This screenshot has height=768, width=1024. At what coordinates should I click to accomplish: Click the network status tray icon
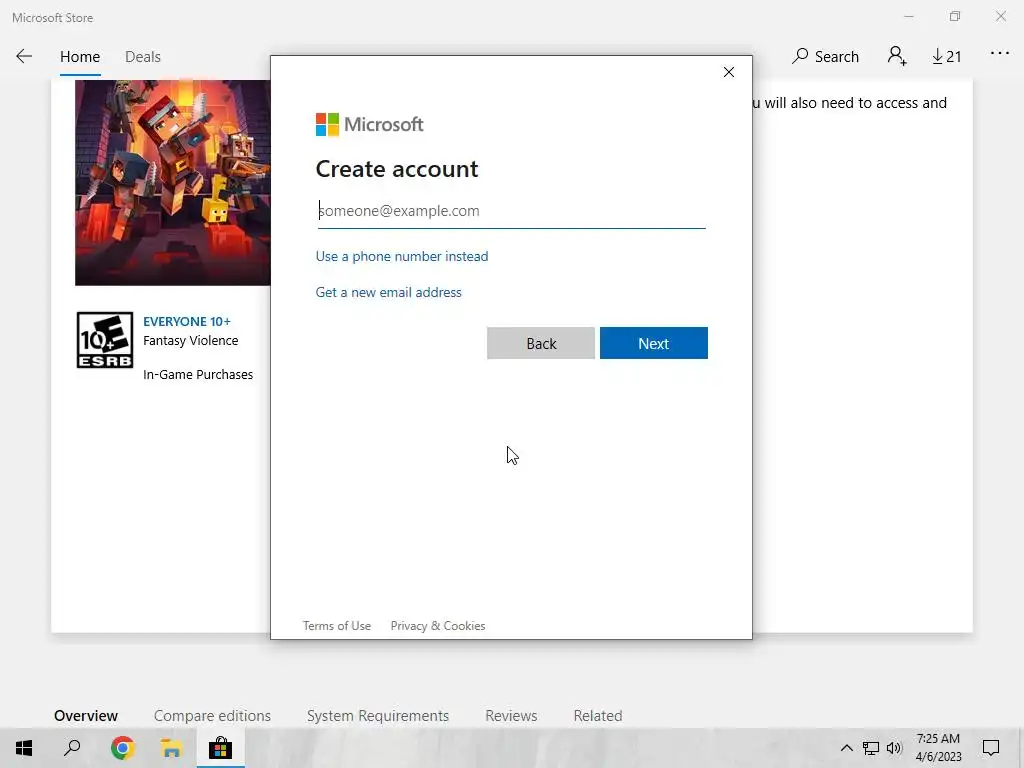pyautogui.click(x=871, y=748)
